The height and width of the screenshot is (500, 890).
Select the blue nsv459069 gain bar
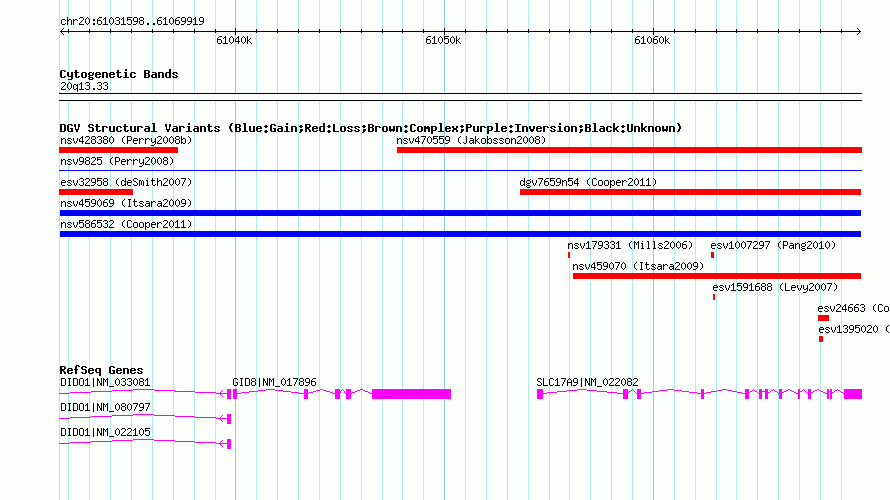click(x=460, y=213)
